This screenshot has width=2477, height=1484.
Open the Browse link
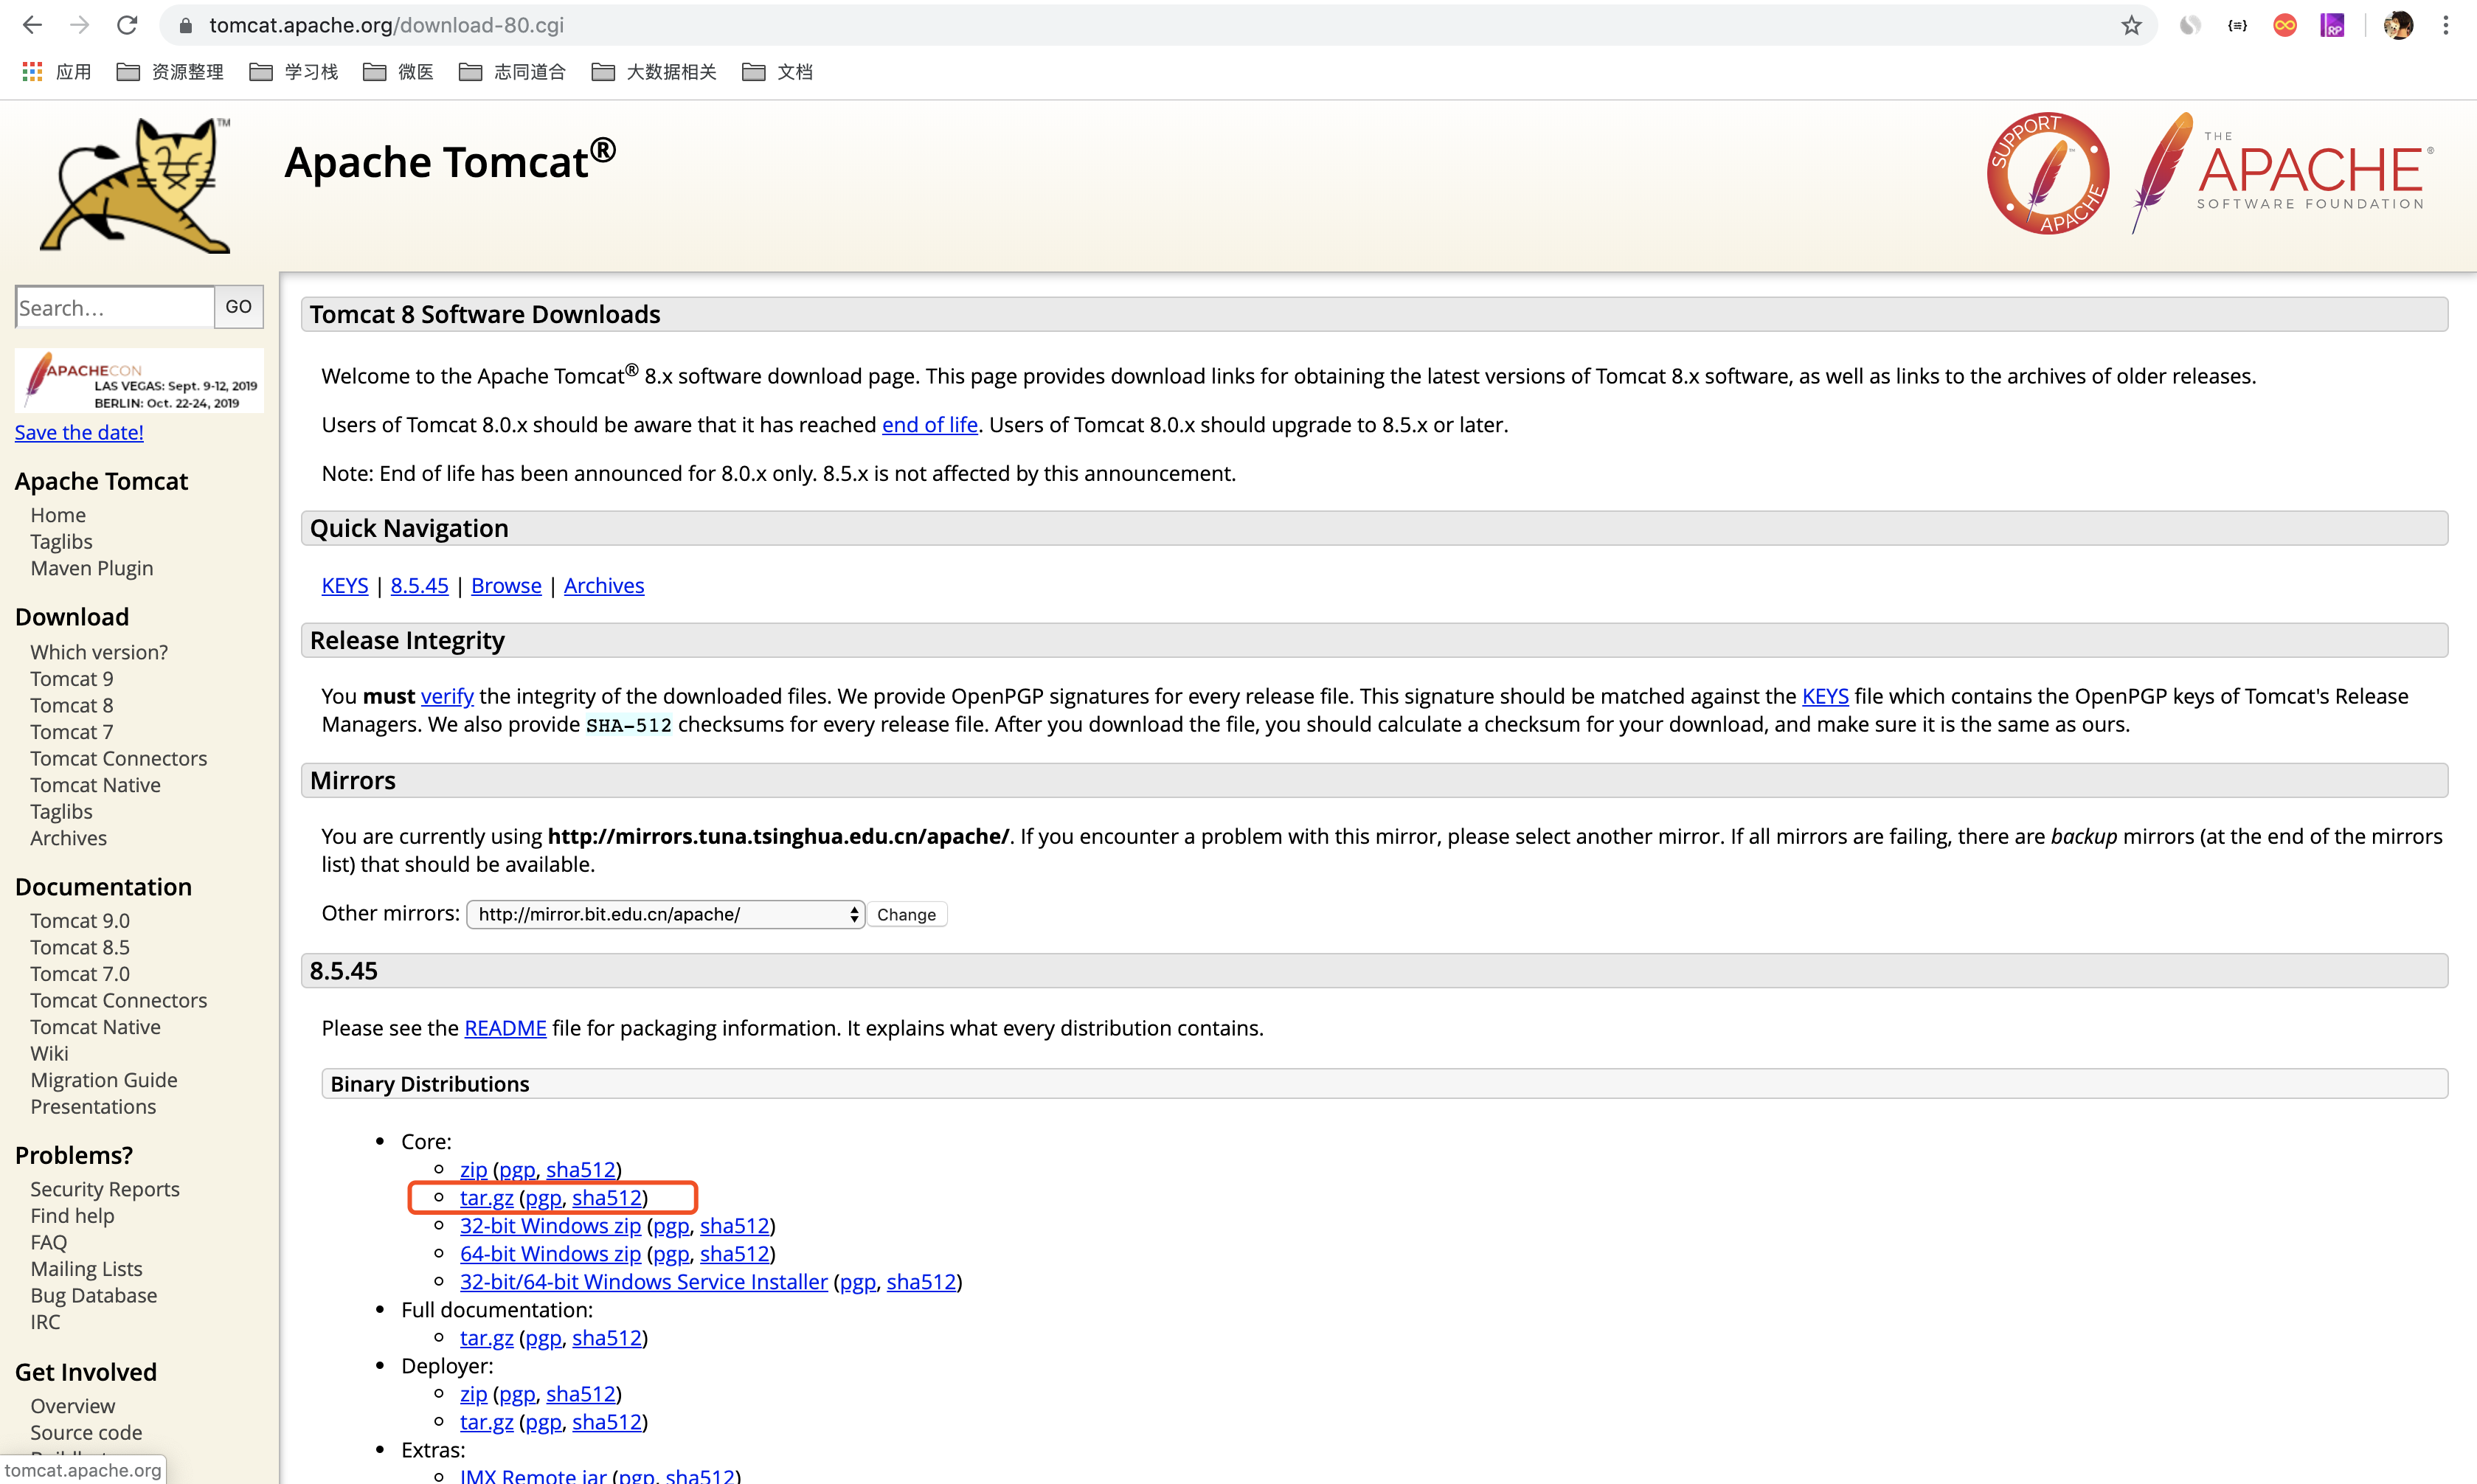pyautogui.click(x=506, y=585)
